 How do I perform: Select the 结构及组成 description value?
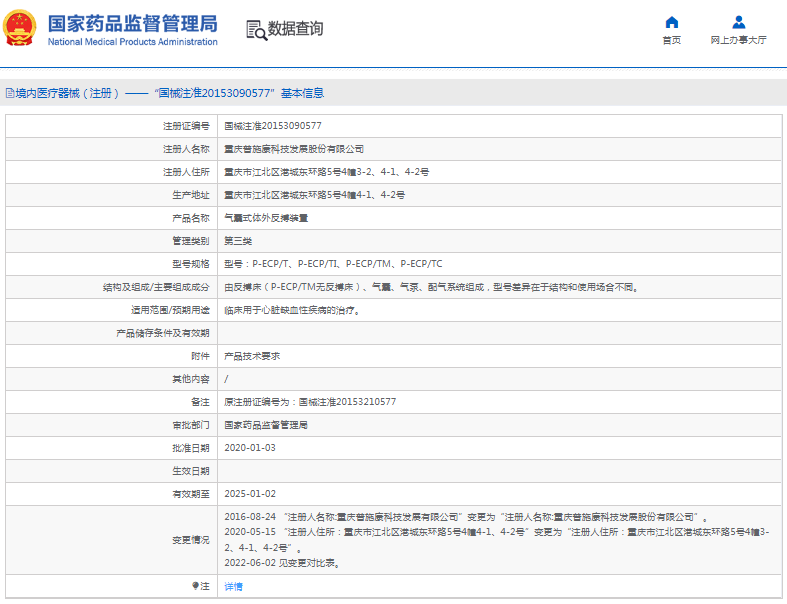(431, 287)
